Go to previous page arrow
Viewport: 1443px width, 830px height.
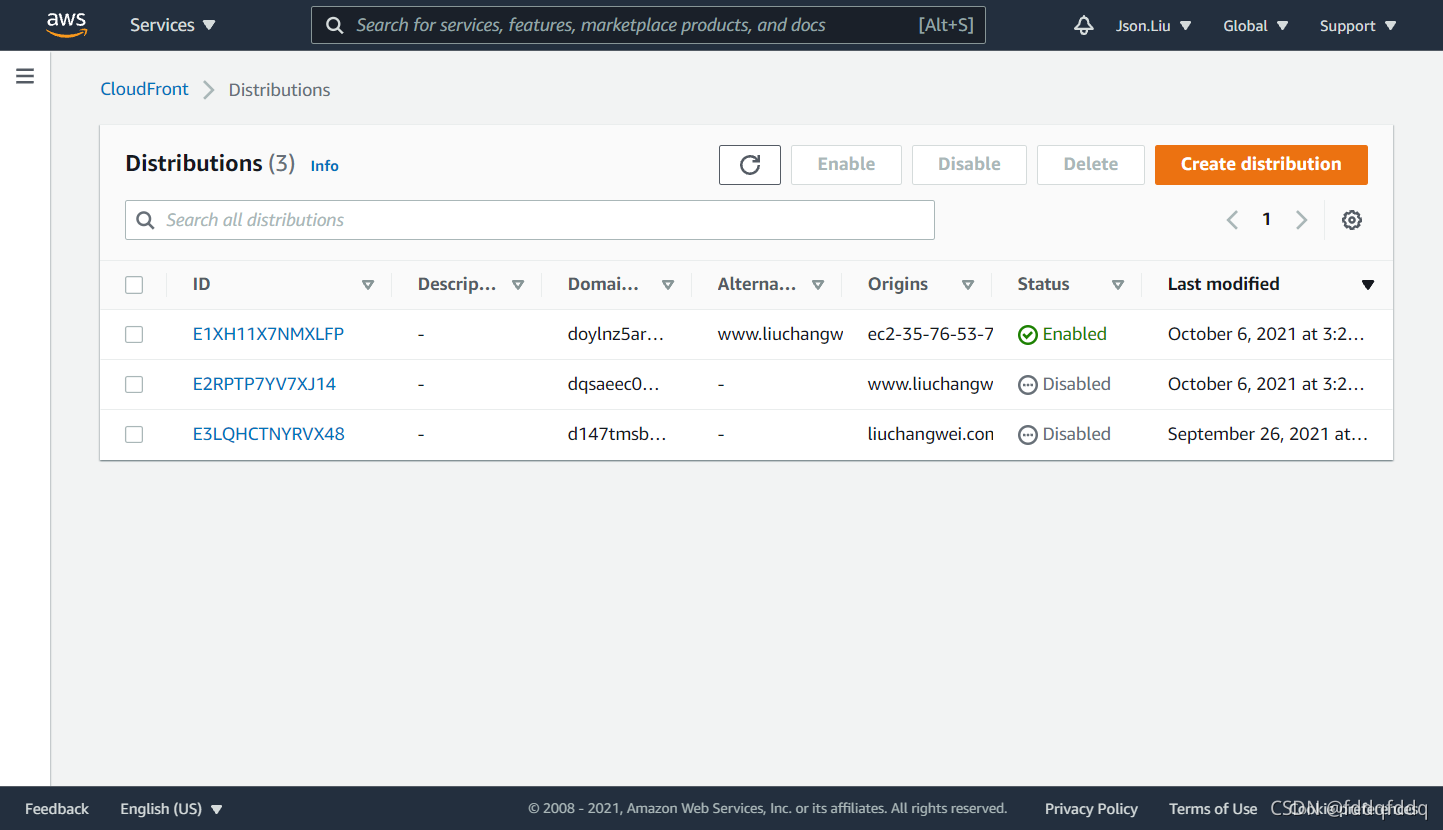click(x=1232, y=220)
